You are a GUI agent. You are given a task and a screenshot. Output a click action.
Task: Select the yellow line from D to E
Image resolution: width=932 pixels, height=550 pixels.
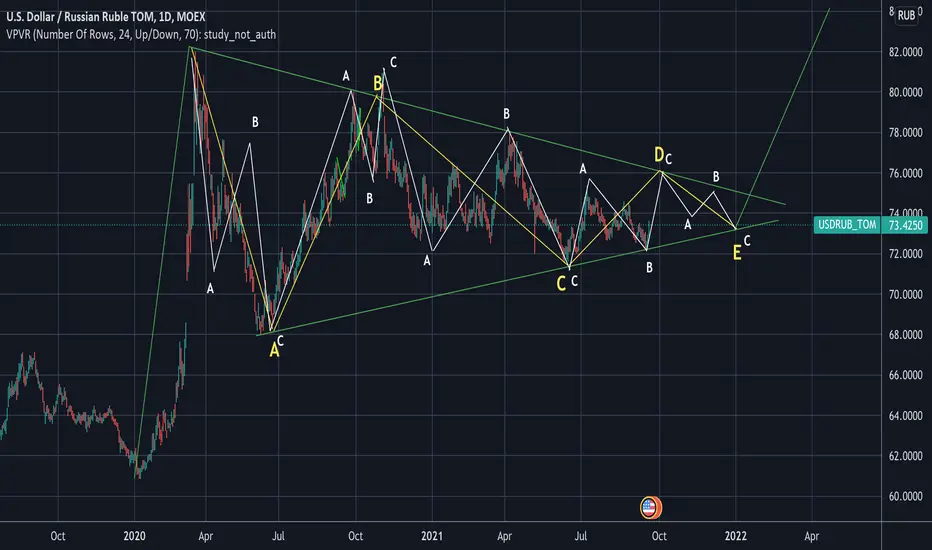(698, 200)
